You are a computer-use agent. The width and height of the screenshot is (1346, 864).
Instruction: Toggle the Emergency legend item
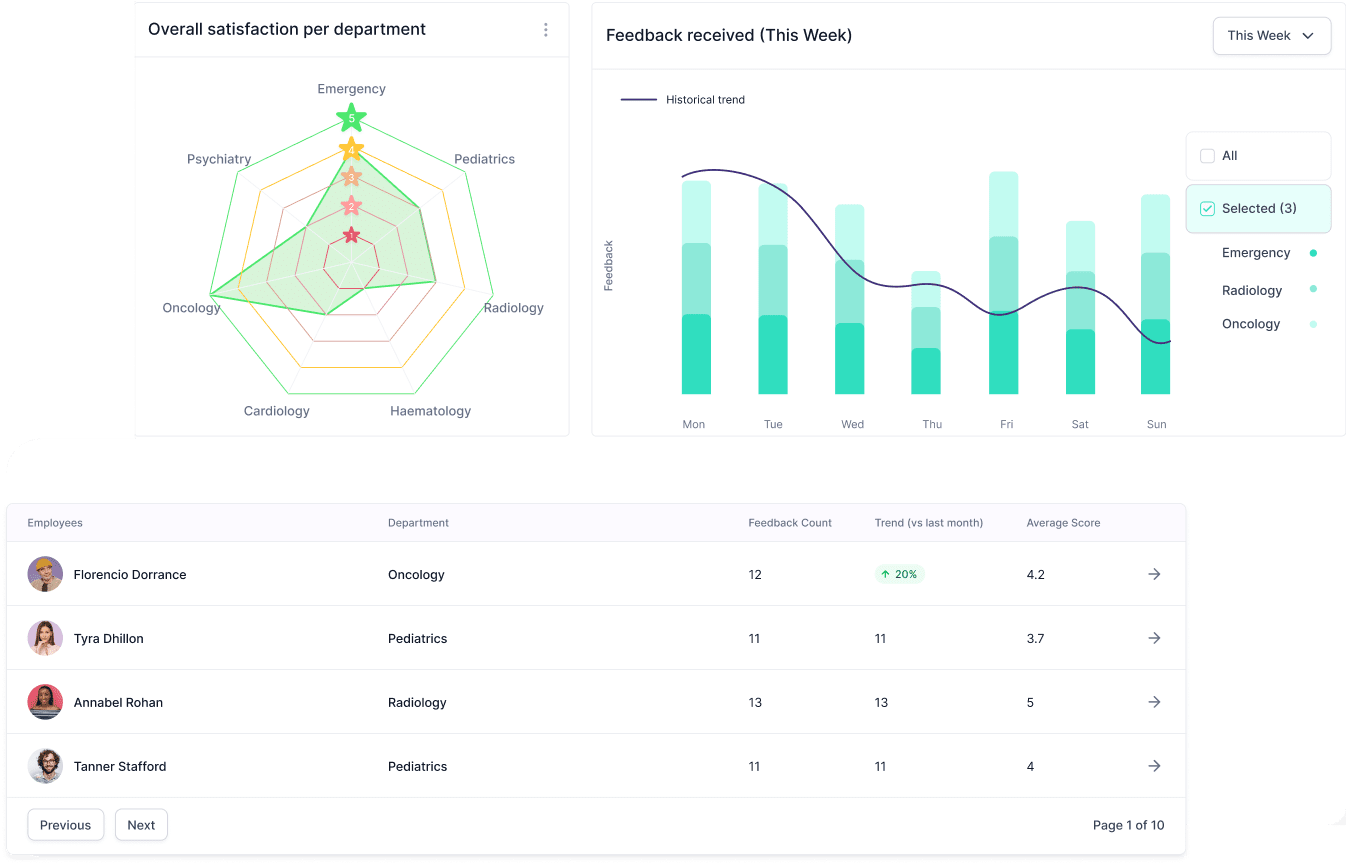[1256, 253]
